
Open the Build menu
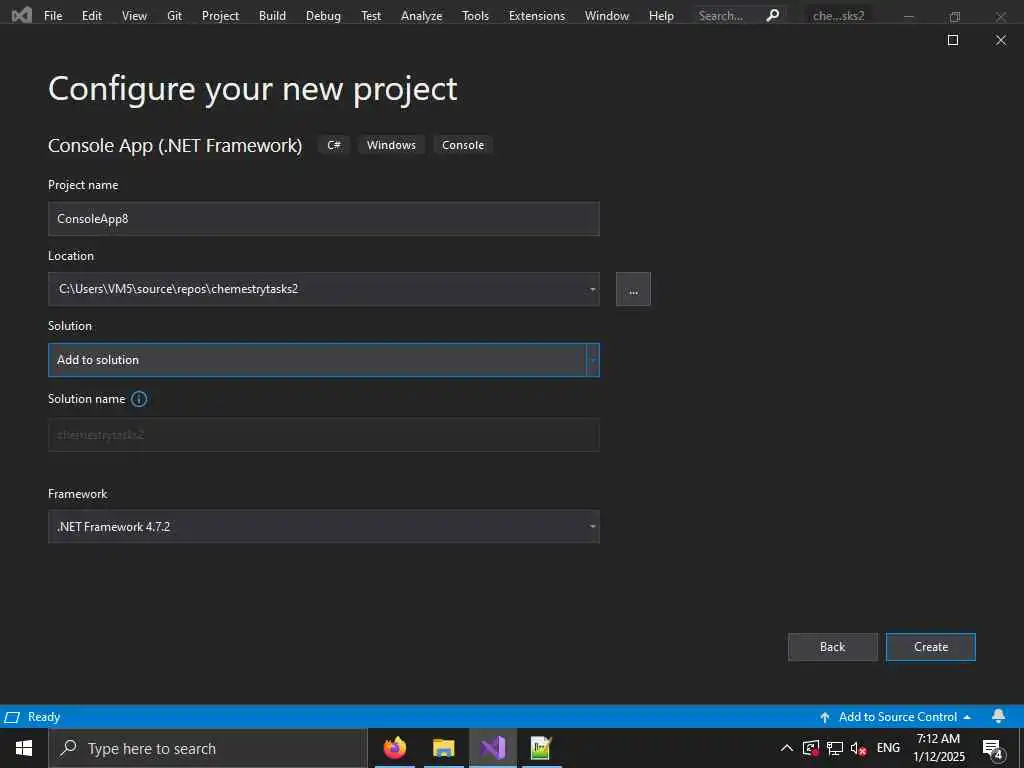click(x=272, y=16)
